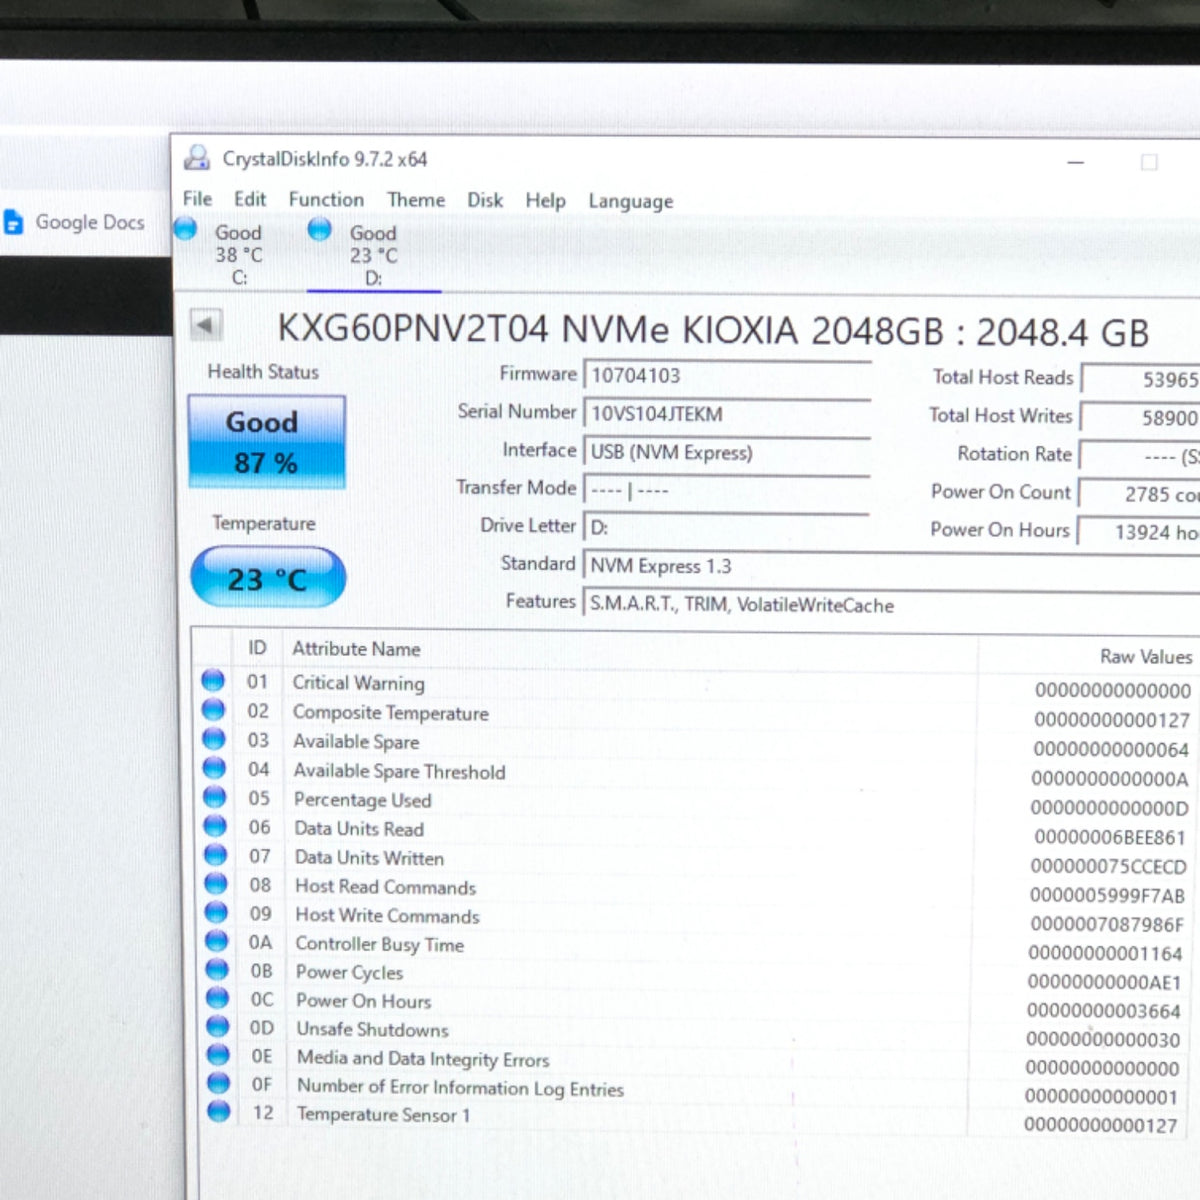The height and width of the screenshot is (1200, 1200).
Task: Click status orb for Power On Hours row
Action: coord(218,997)
